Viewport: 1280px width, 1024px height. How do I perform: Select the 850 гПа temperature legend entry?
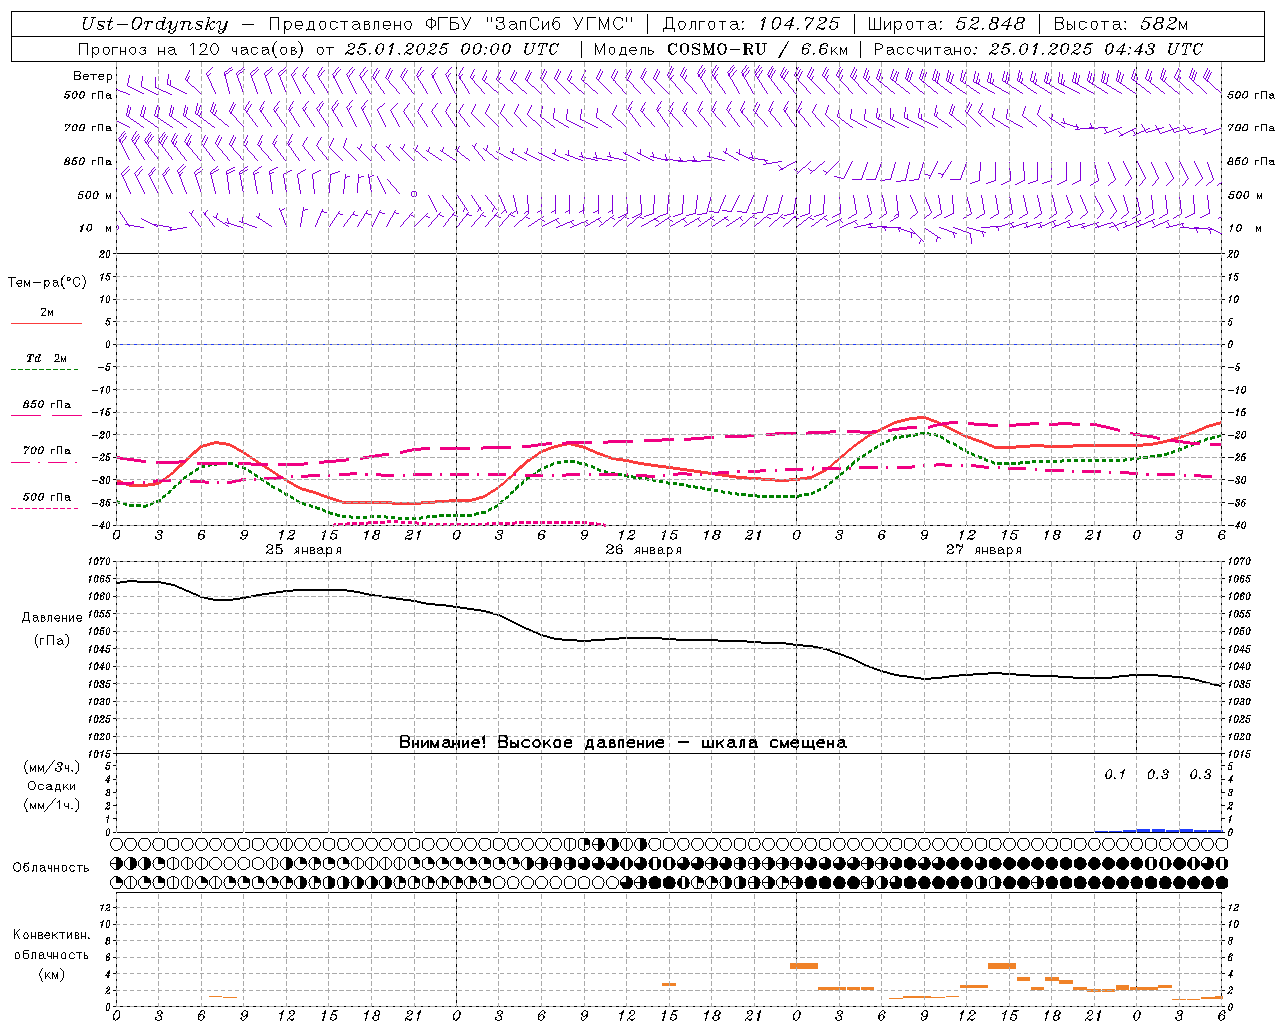[46, 405]
